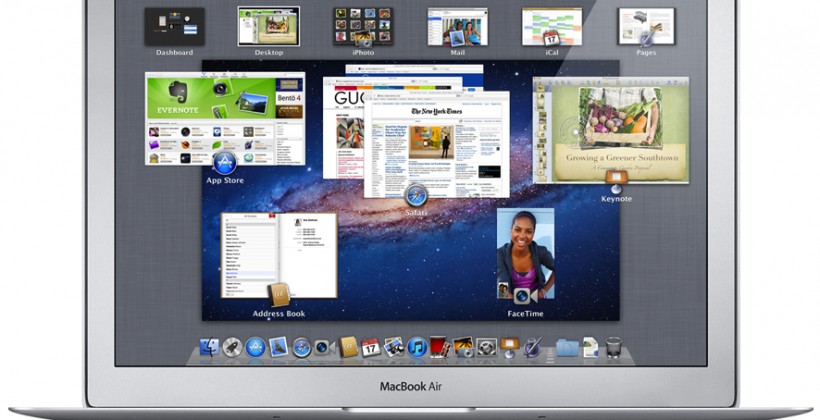This screenshot has width=820, height=420.
Task: Open the document stack beside Trash
Action: pyautogui.click(x=590, y=347)
